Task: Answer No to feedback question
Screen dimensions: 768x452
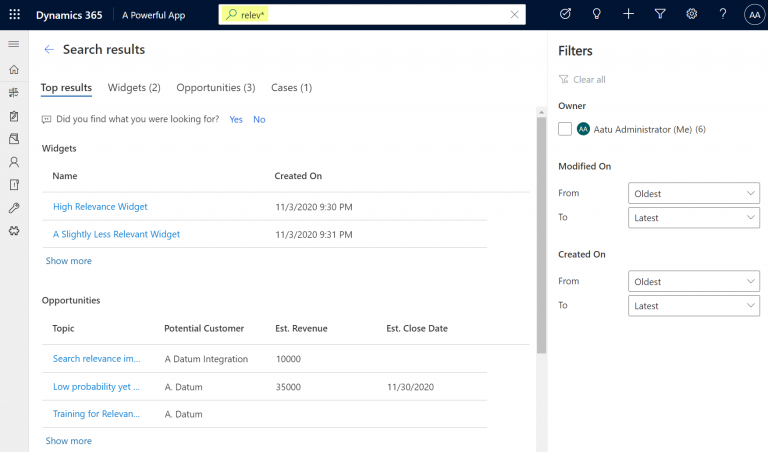Action: [259, 119]
